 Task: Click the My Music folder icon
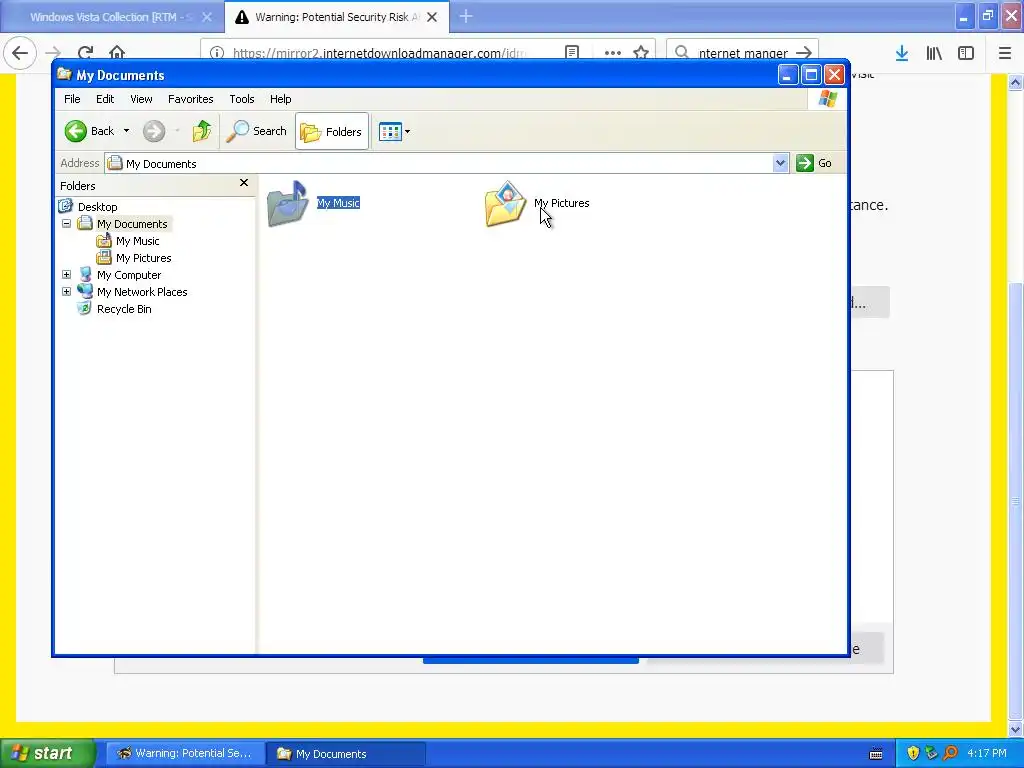287,204
